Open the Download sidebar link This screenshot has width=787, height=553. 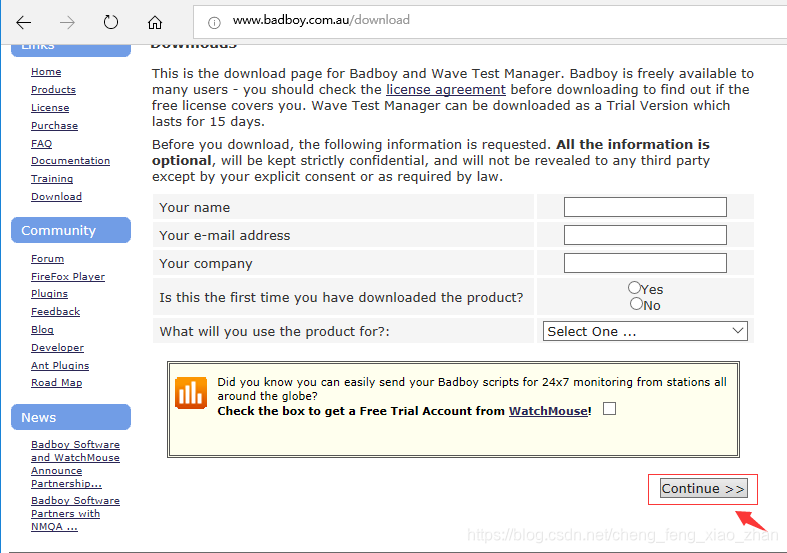56,197
